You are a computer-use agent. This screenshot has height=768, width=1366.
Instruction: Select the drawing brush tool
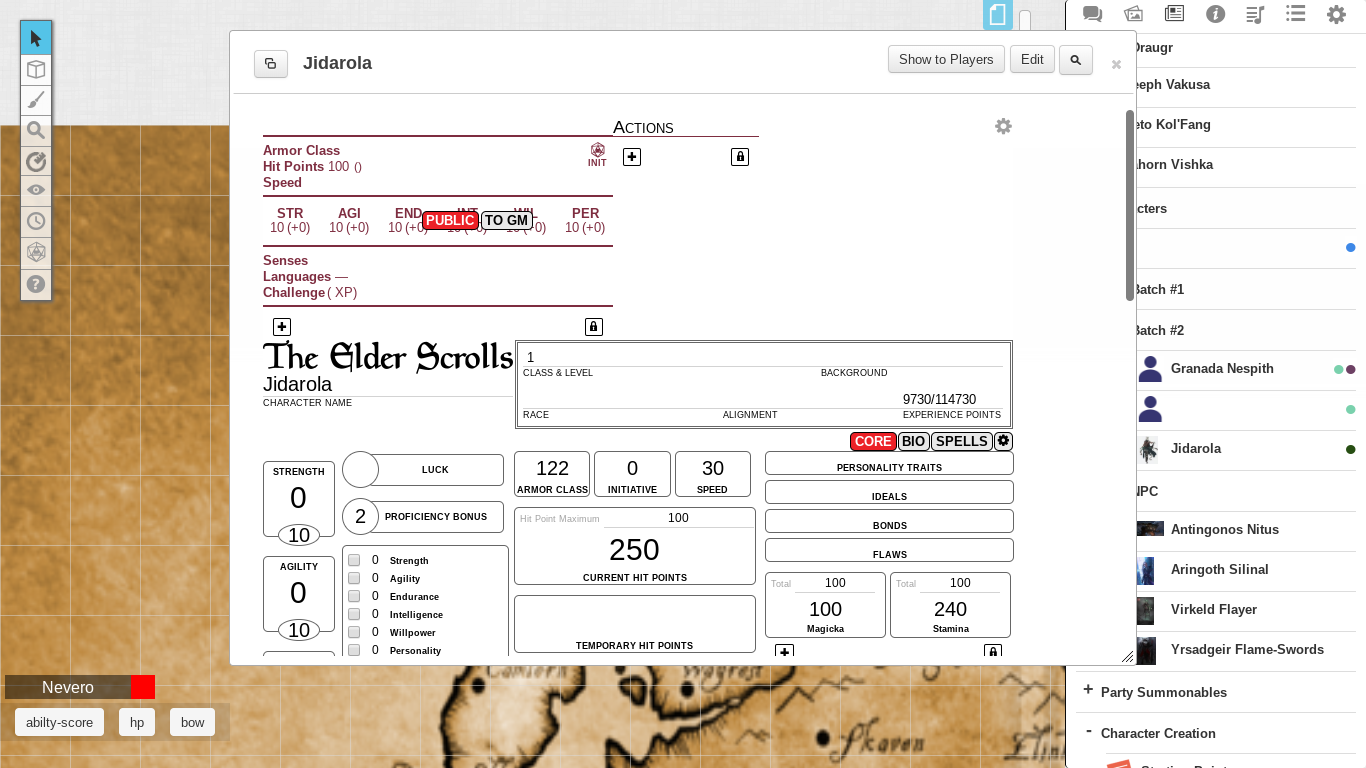tap(36, 100)
